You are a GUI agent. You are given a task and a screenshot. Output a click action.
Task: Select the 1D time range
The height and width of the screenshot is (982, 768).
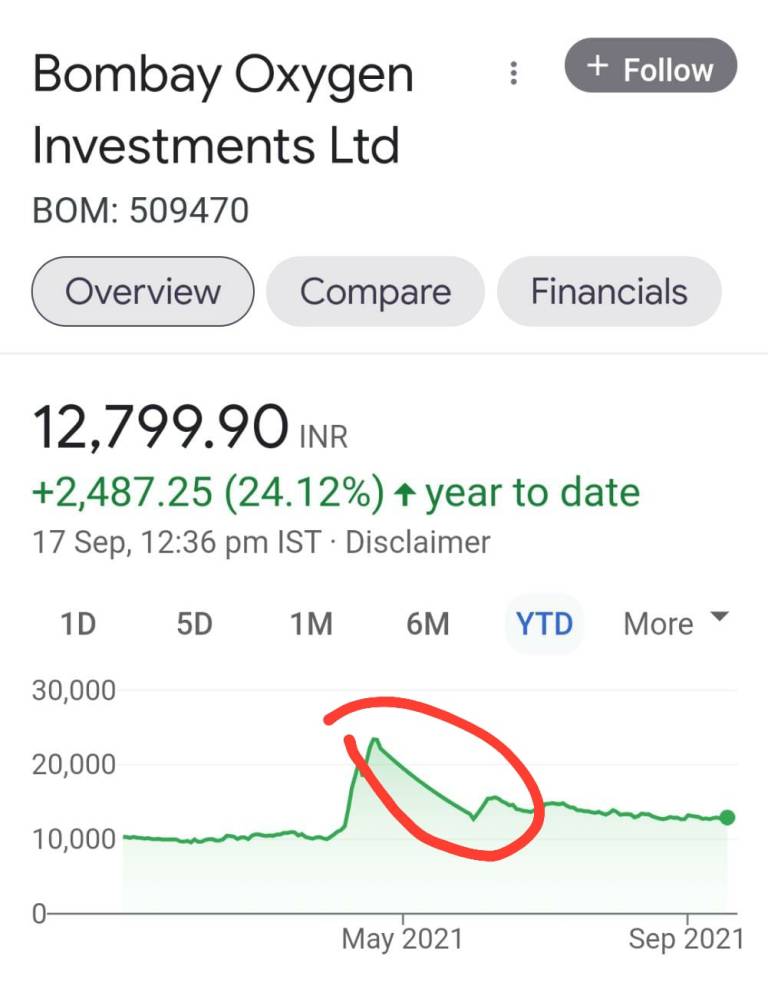78,625
